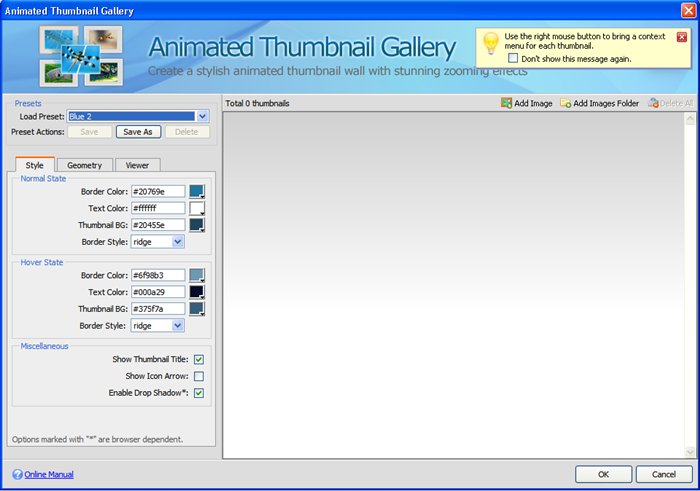Click Add Images Folder label text
The width and height of the screenshot is (700, 491).
pos(606,103)
